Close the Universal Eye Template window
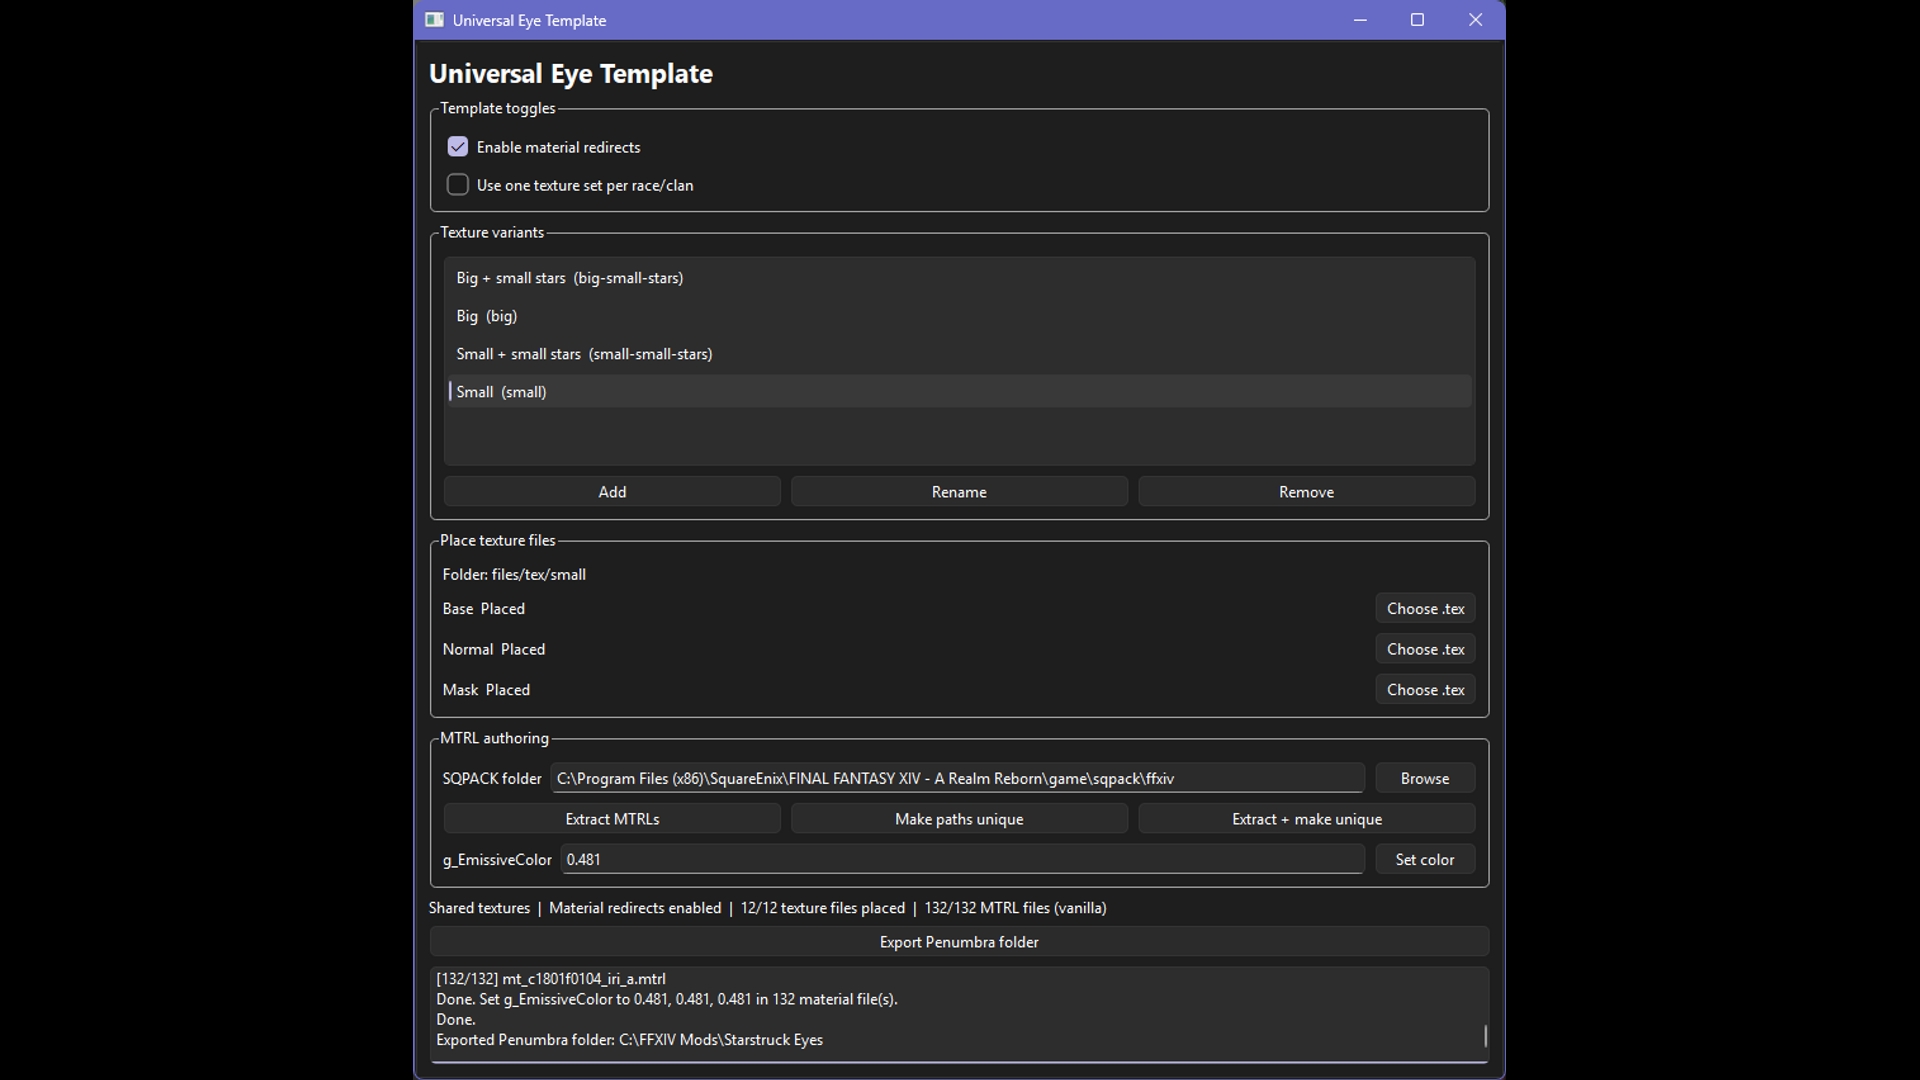Image resolution: width=1920 pixels, height=1080 pixels. point(1475,20)
